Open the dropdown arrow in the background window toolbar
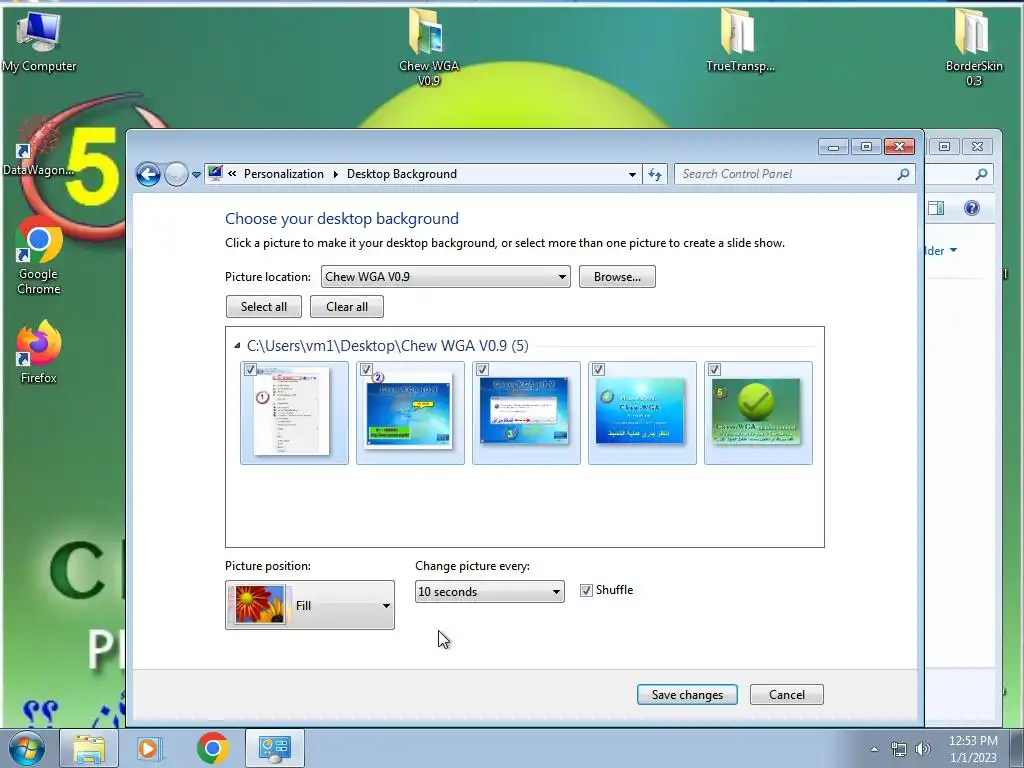Viewport: 1024px width, 768px height. [x=953, y=250]
